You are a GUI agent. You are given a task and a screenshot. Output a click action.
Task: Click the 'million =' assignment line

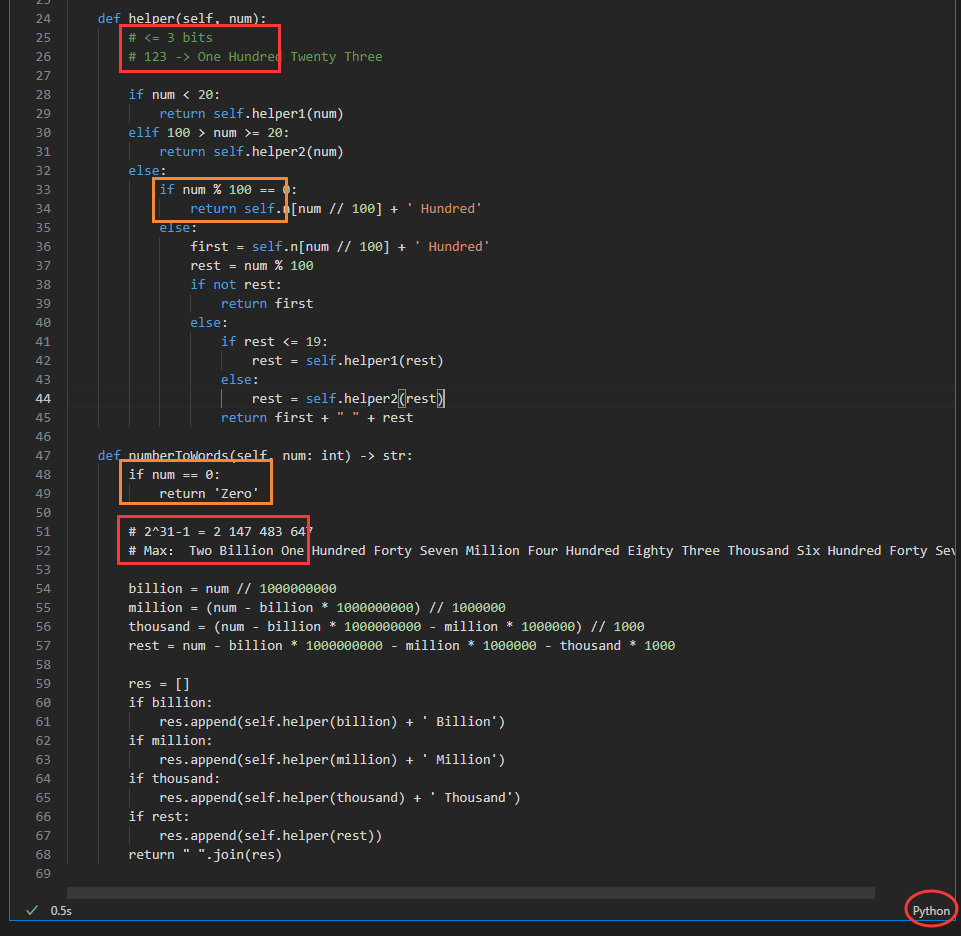point(317,607)
